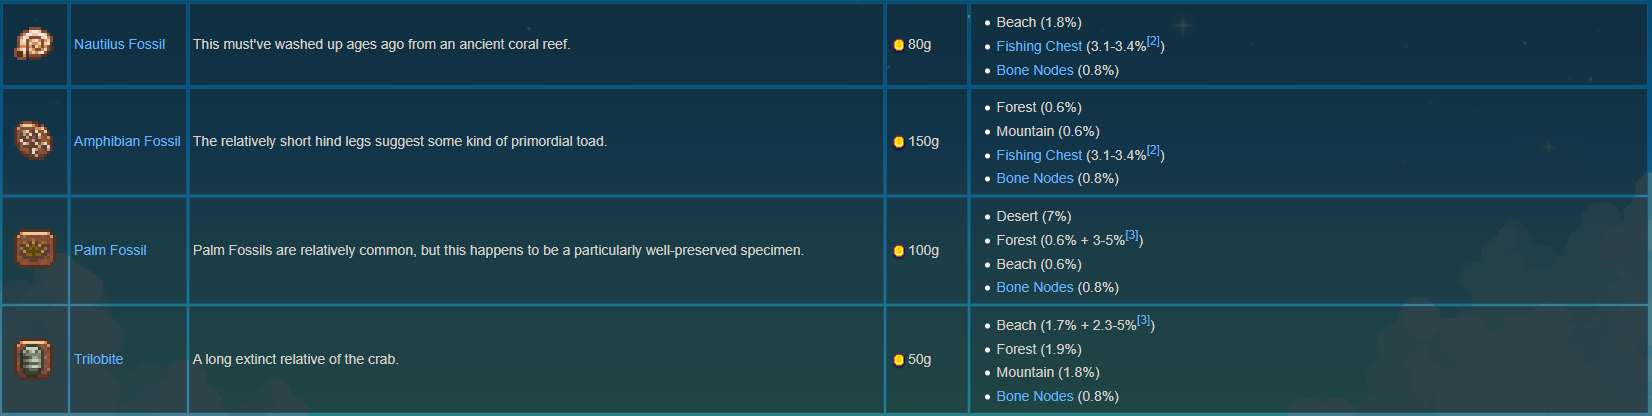
Task: Open footnote [3] in Trilobite row
Action: pyautogui.click(x=1144, y=320)
